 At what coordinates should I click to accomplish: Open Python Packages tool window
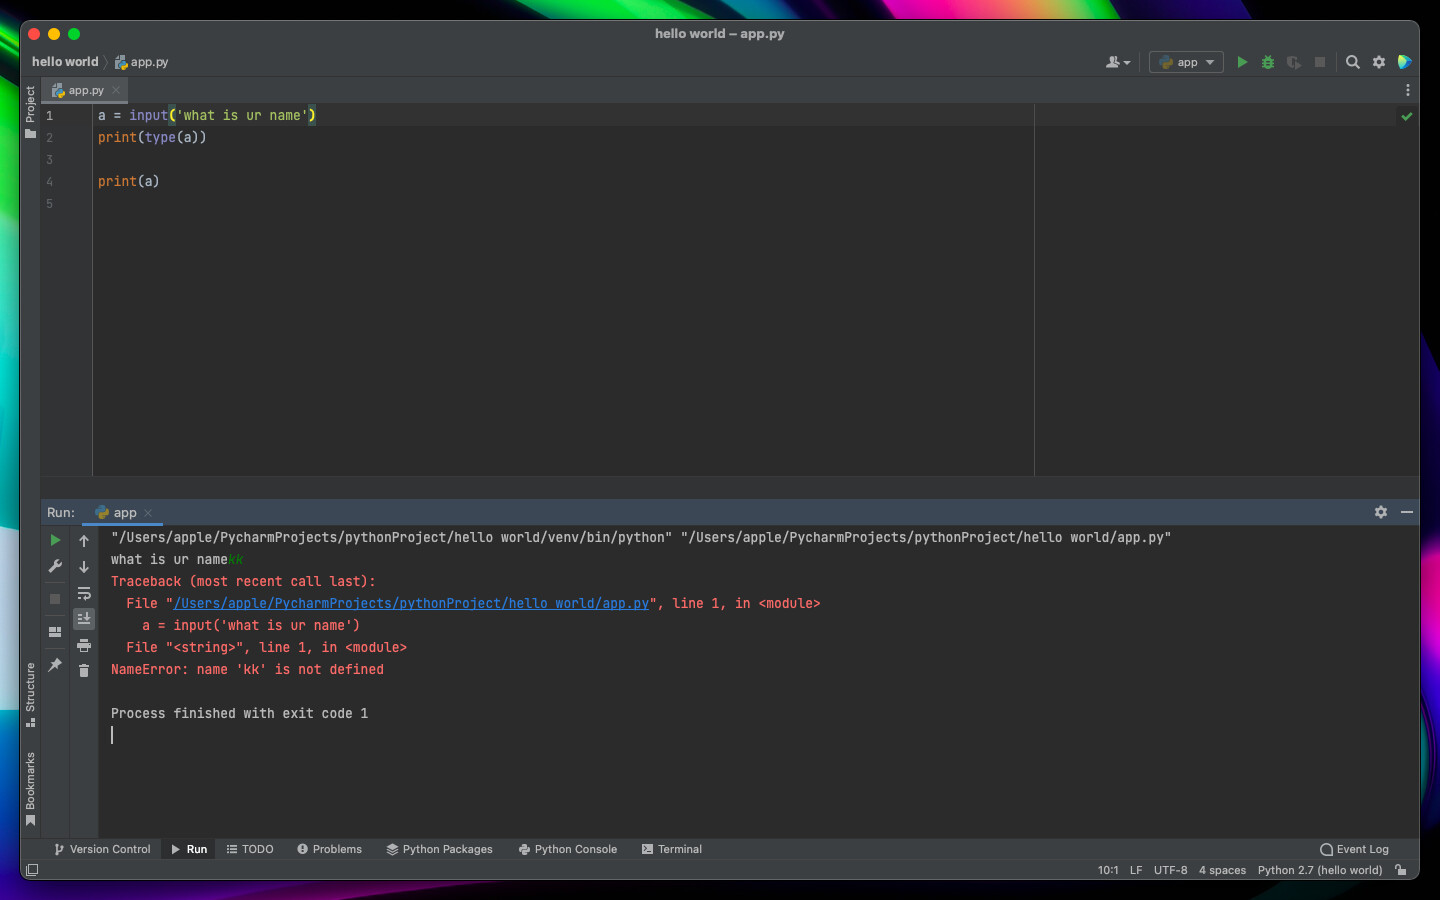(x=439, y=849)
